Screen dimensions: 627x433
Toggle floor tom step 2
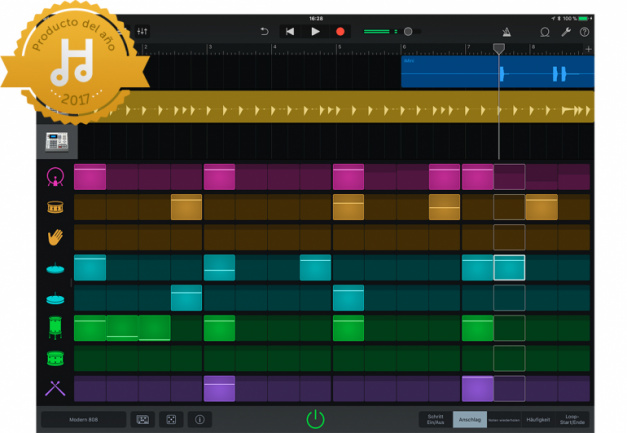[122, 328]
